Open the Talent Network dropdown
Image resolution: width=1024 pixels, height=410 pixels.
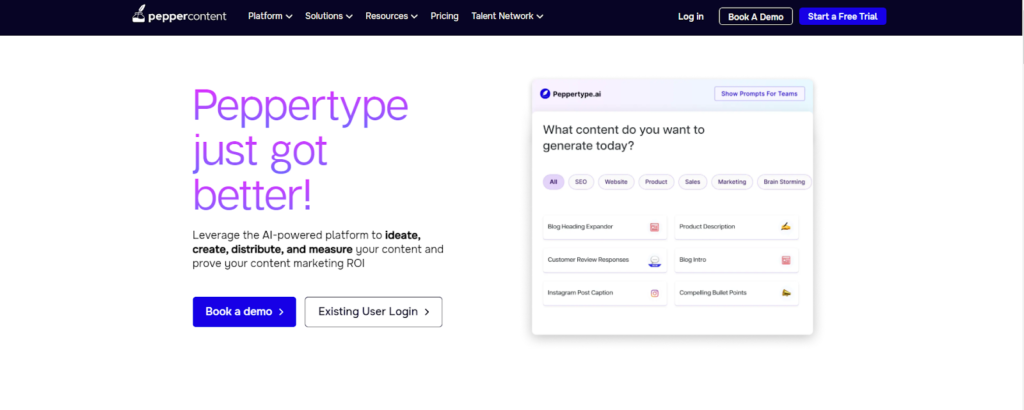tap(507, 16)
